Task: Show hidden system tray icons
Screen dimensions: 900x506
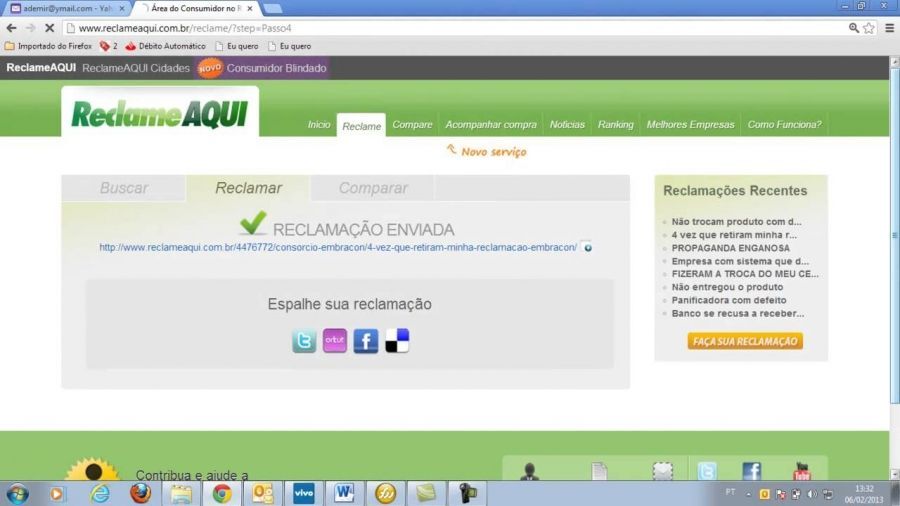Action: click(748, 494)
